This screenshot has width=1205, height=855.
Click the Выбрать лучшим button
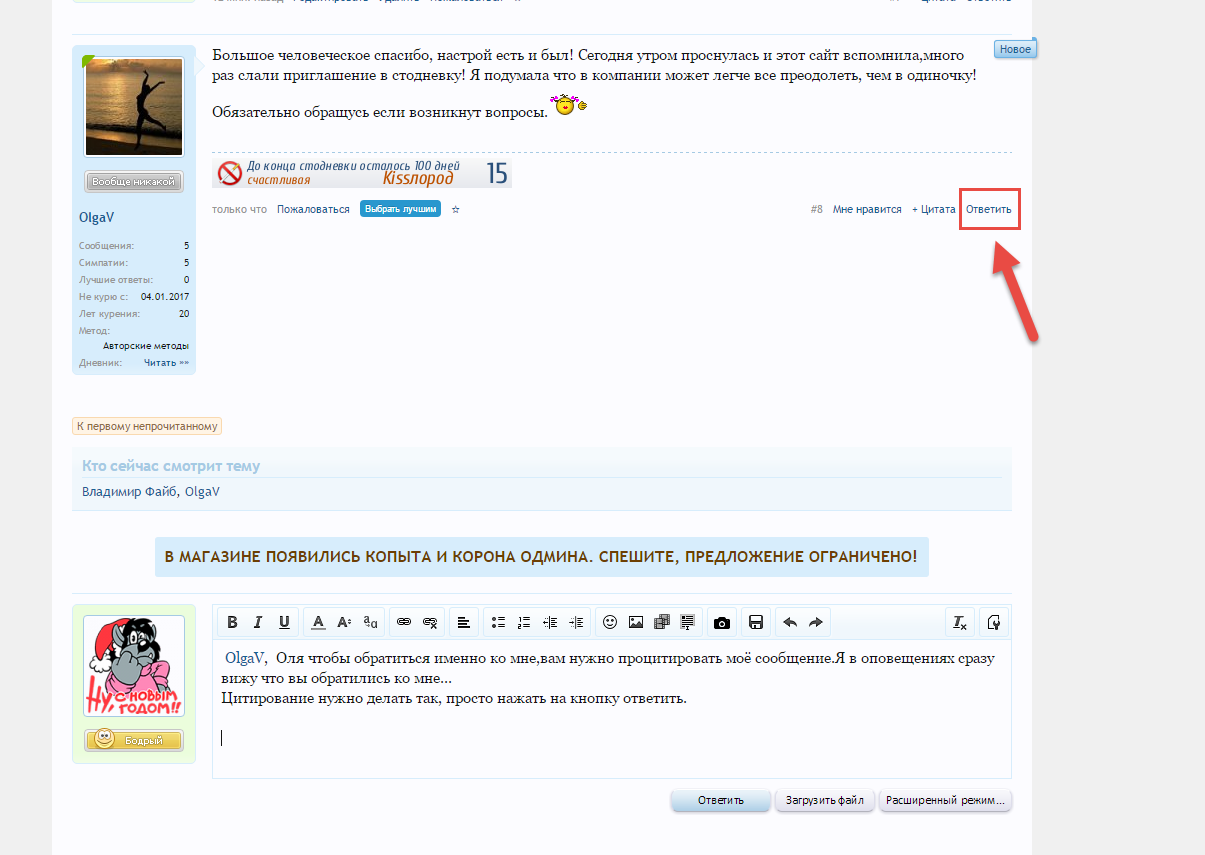(400, 209)
